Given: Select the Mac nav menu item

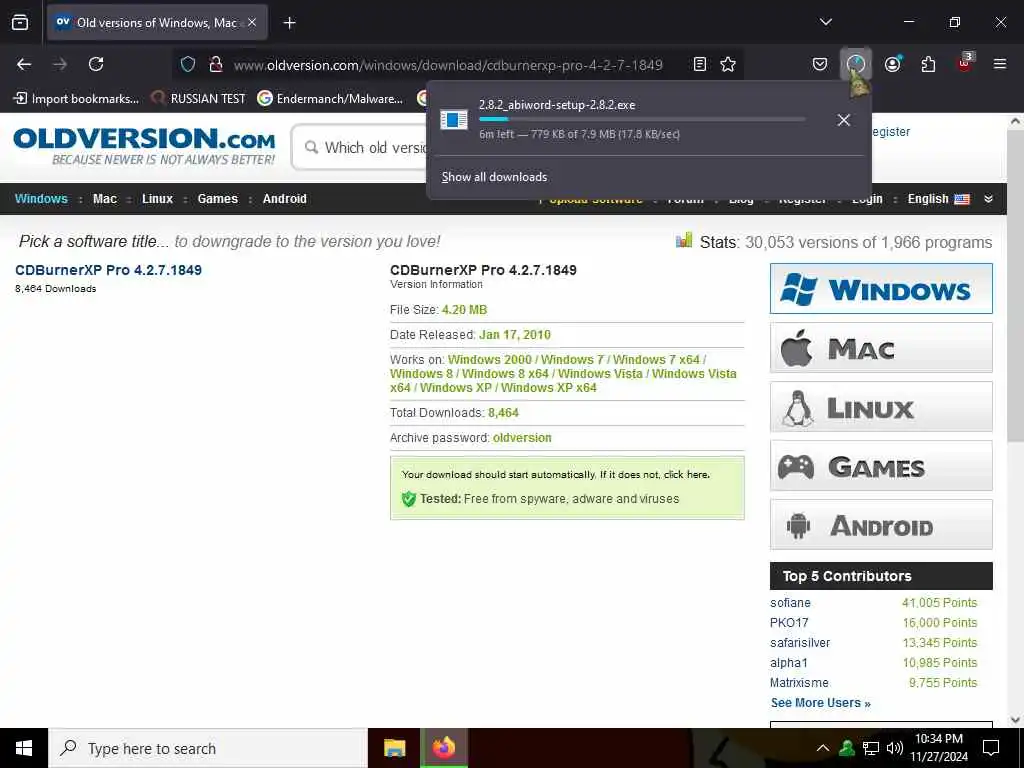Looking at the screenshot, I should pos(104,199).
